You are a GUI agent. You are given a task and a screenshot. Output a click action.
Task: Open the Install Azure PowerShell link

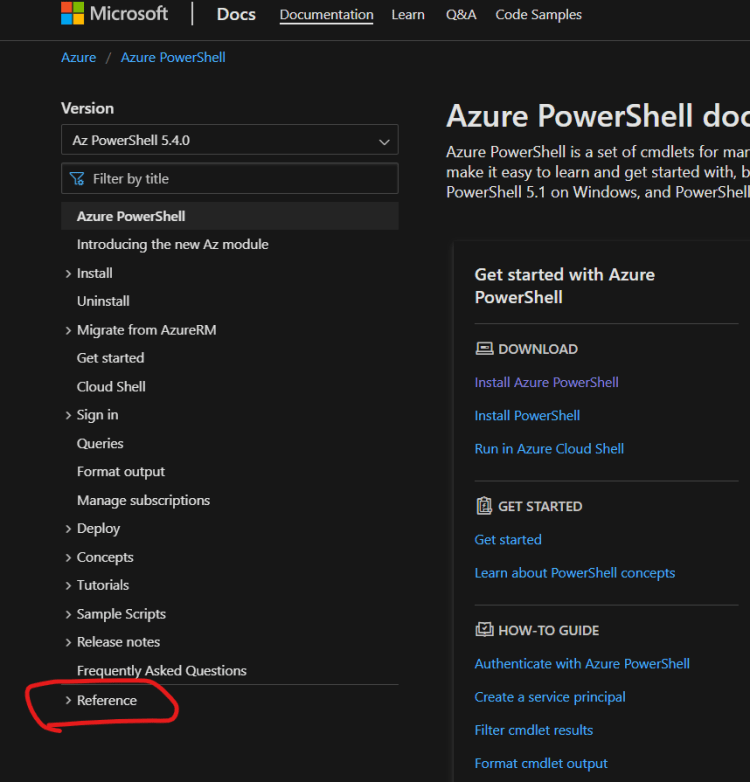(547, 383)
